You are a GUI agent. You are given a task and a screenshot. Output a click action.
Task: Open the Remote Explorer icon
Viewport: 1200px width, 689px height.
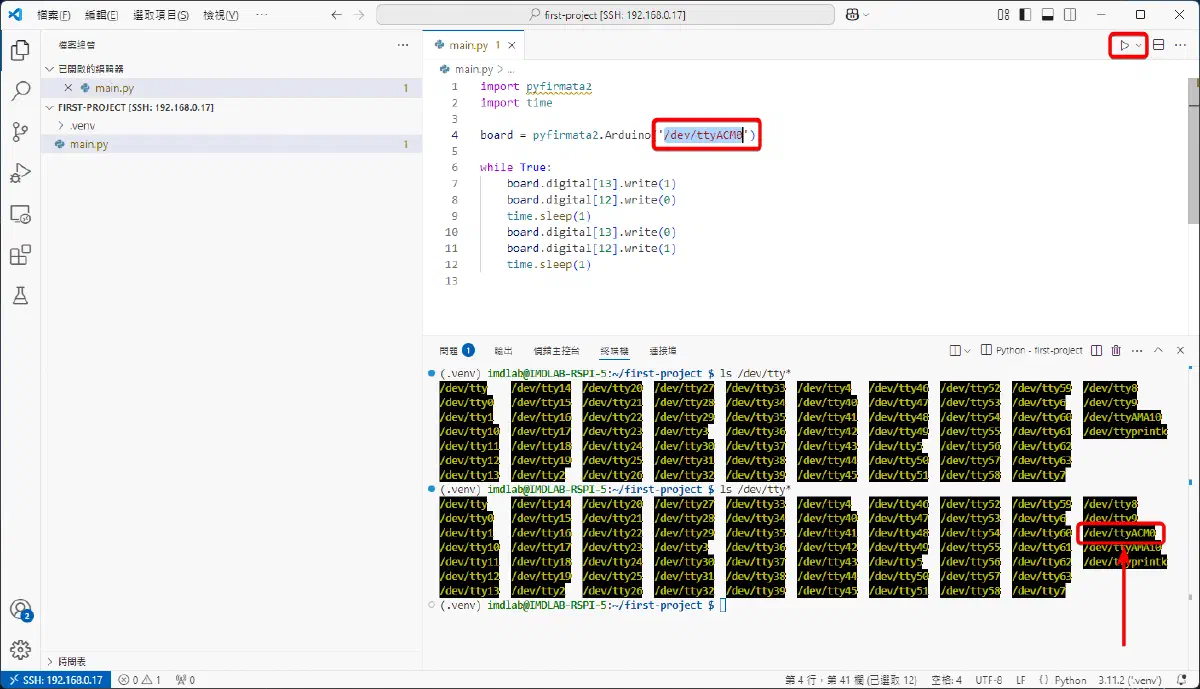pyautogui.click(x=22, y=214)
